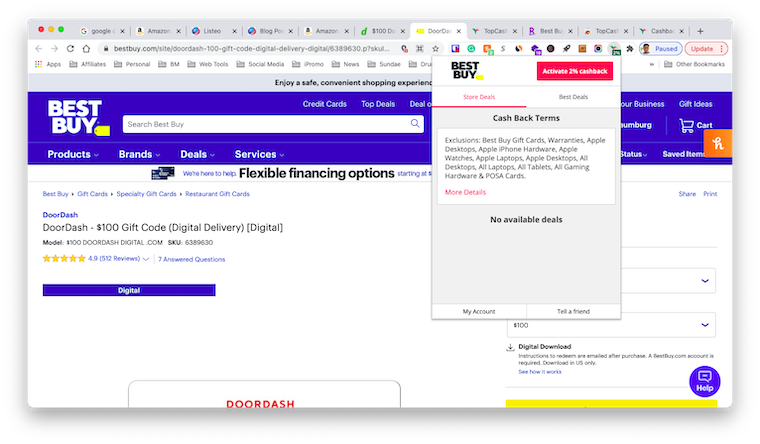Screen dimensions: 760x444
Task: Open See how it works link
Action: coord(539,372)
